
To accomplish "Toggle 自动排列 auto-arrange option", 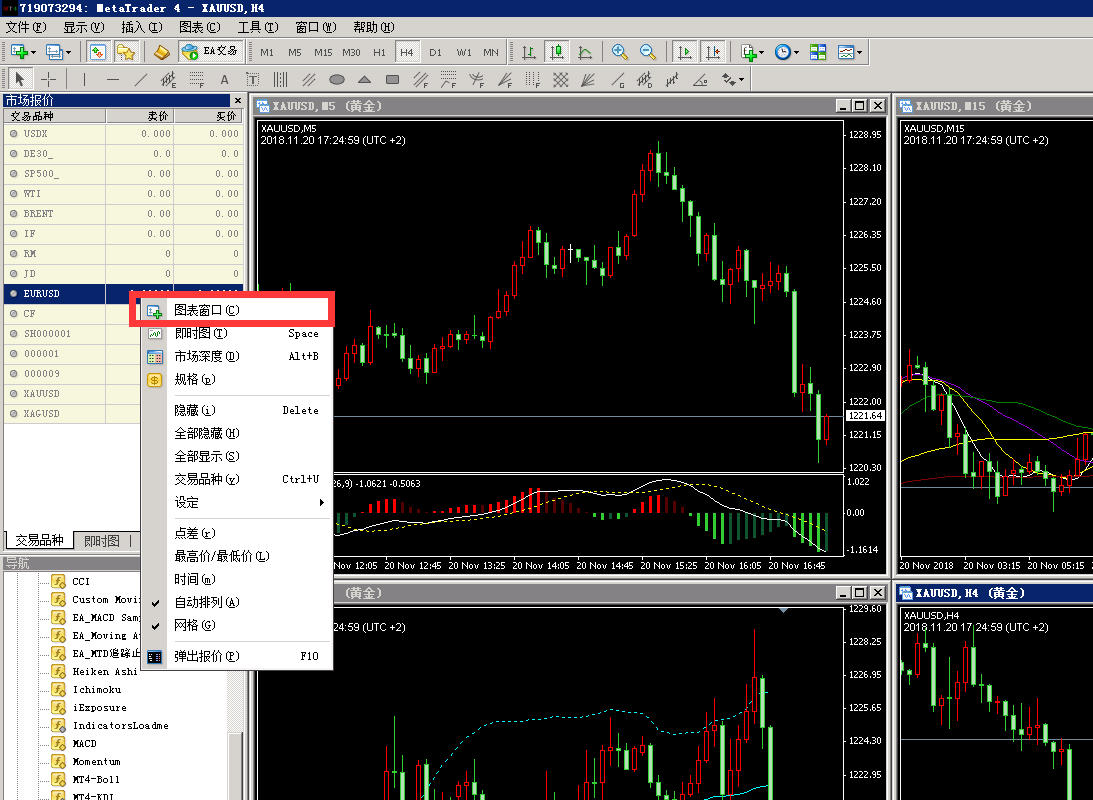I will pyautogui.click(x=207, y=602).
